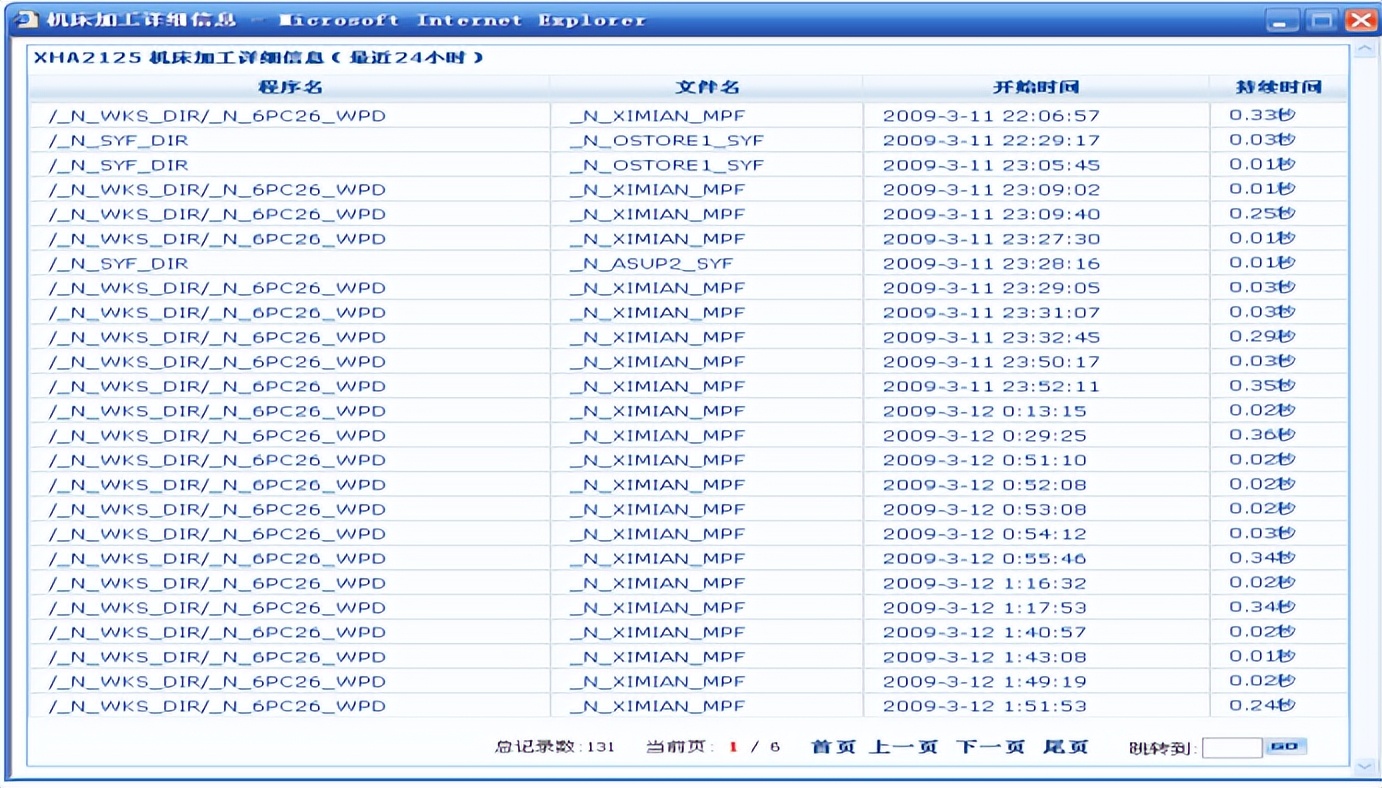This screenshot has height=788, width=1382.
Task: Select start time 2009-3-12 1:16:32
Action: click(984, 583)
